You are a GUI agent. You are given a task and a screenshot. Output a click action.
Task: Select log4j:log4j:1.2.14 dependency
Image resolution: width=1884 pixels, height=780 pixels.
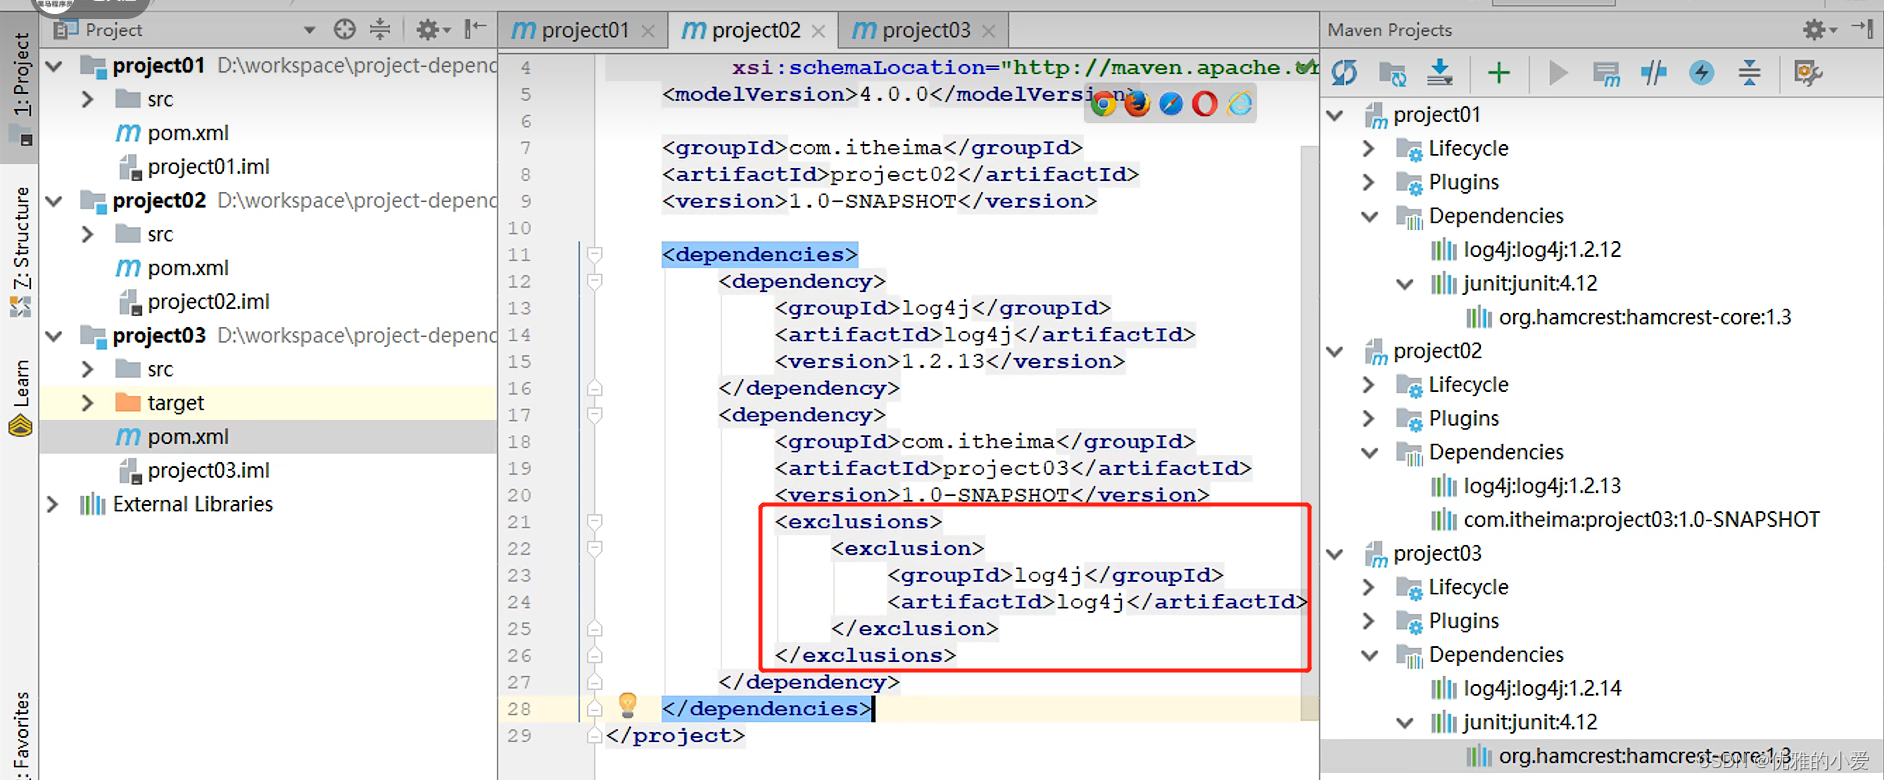pyautogui.click(x=1543, y=688)
